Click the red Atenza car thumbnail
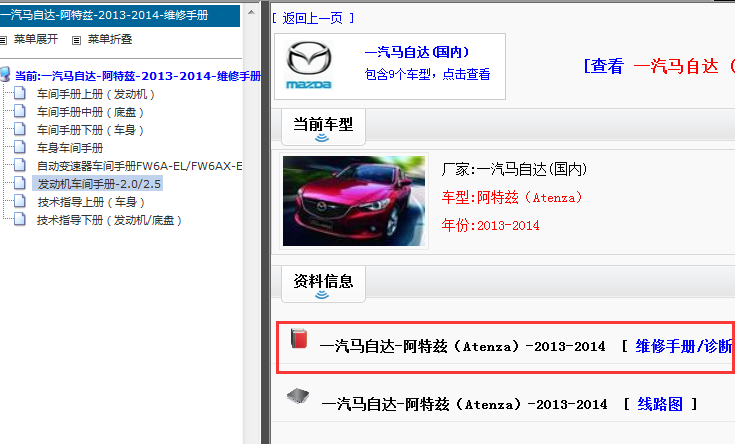This screenshot has width=735, height=444. pyautogui.click(x=354, y=201)
